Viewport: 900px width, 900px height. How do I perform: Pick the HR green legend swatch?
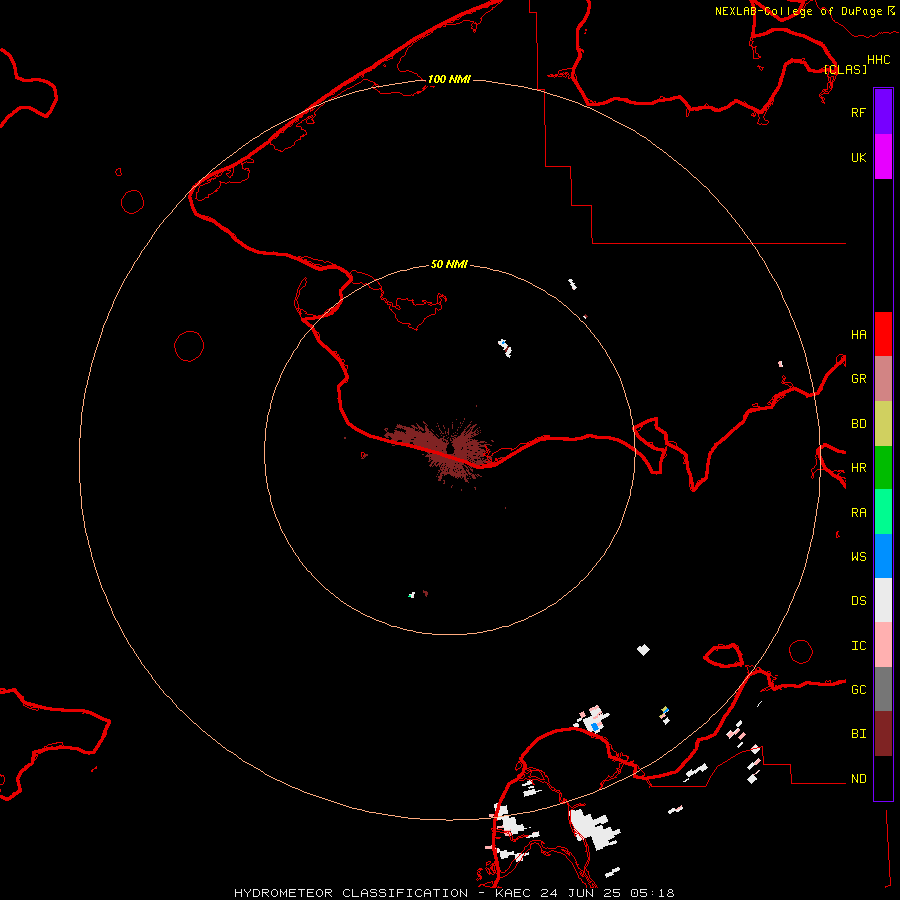click(x=883, y=468)
